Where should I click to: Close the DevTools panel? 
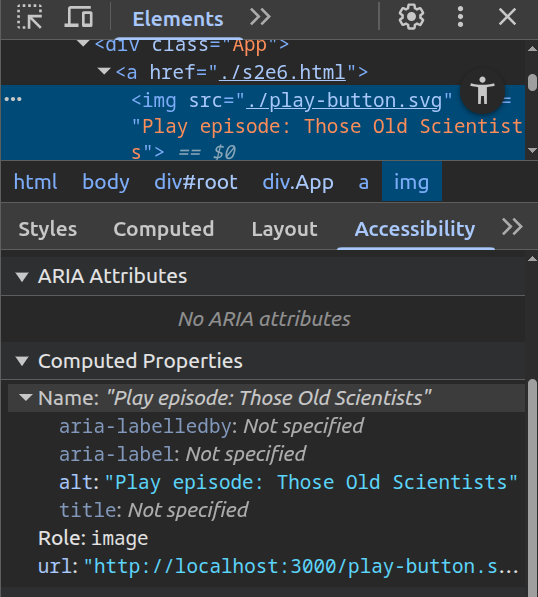point(507,17)
